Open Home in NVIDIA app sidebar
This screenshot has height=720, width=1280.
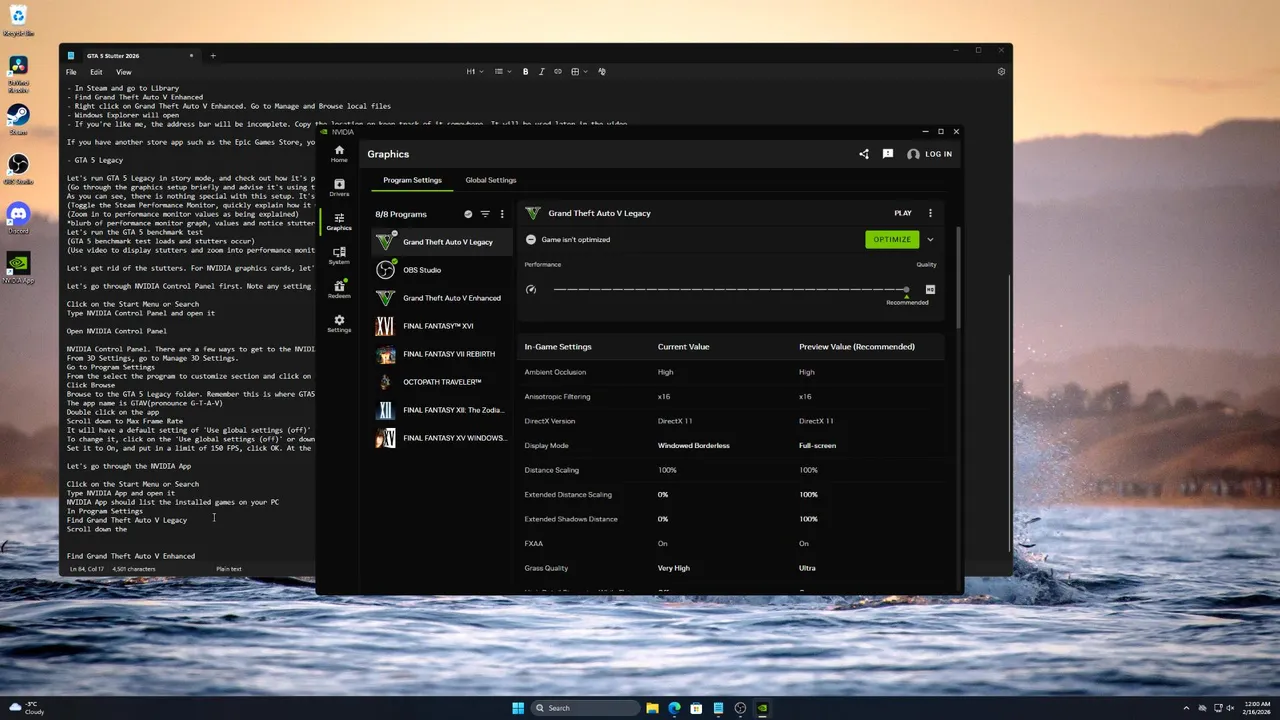click(x=339, y=153)
